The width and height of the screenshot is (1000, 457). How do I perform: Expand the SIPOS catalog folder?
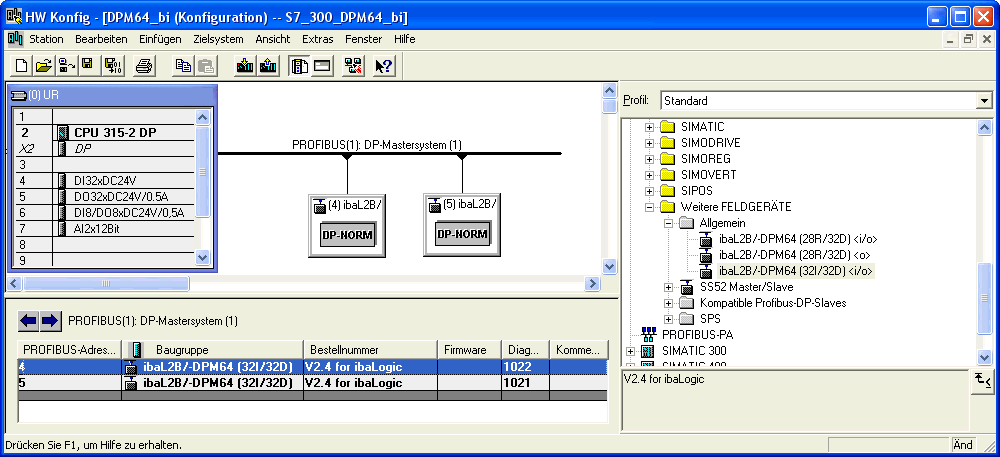[x=649, y=191]
